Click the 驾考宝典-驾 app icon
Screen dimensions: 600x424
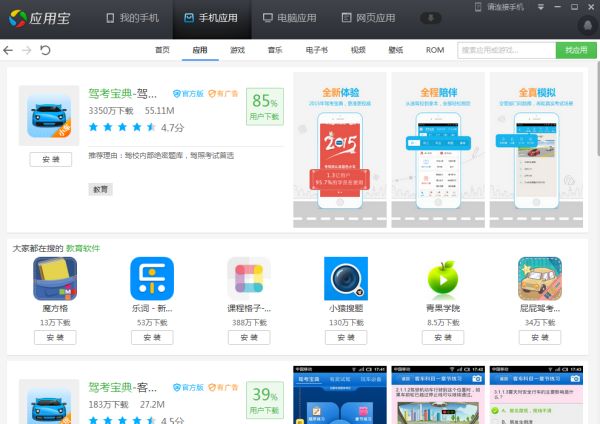click(49, 116)
